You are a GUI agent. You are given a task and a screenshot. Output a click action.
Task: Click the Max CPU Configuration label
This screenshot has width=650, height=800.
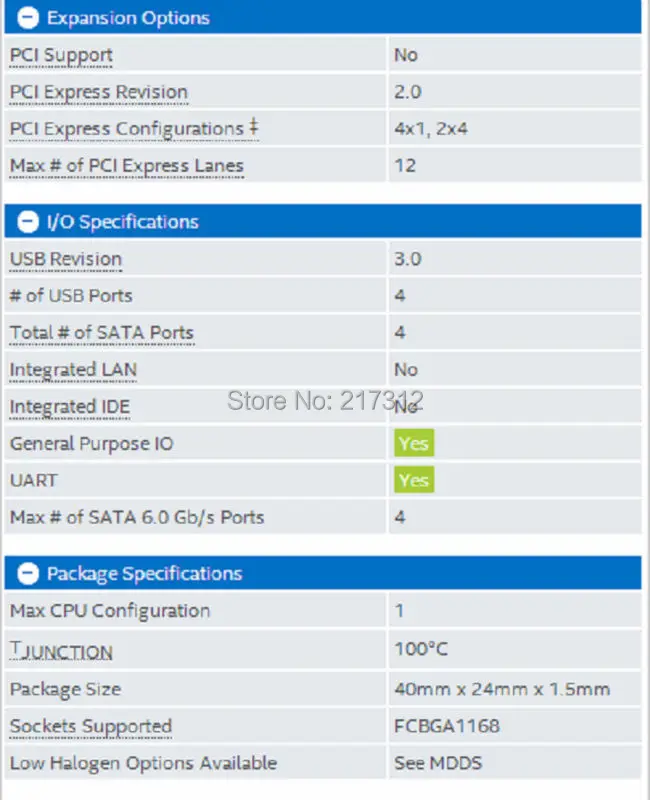tap(109, 611)
